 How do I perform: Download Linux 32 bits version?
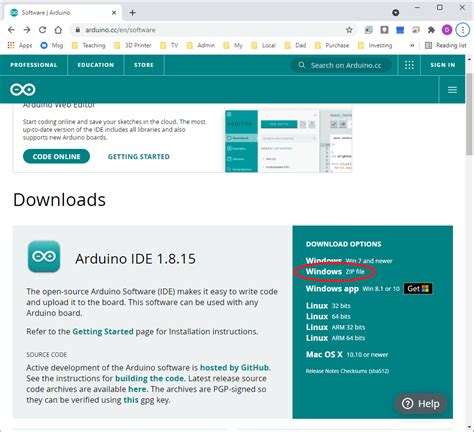pos(328,306)
